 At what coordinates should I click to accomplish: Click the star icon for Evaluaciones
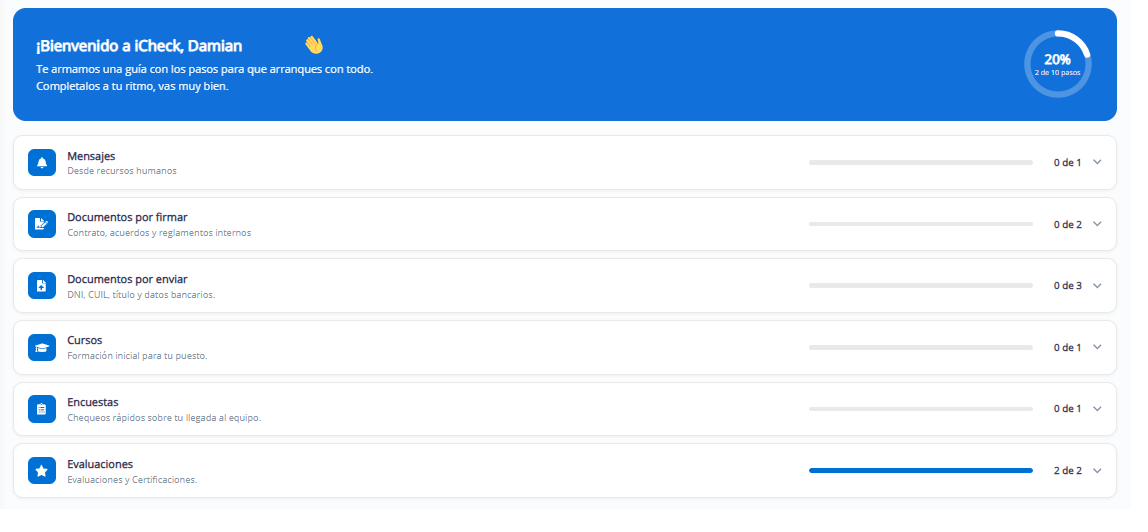pyautogui.click(x=42, y=471)
